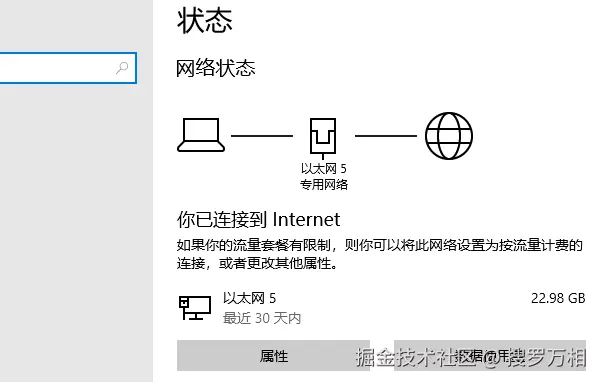The height and width of the screenshot is (382, 600).
Task: Click the 状态 page title
Action: [x=205, y=21]
